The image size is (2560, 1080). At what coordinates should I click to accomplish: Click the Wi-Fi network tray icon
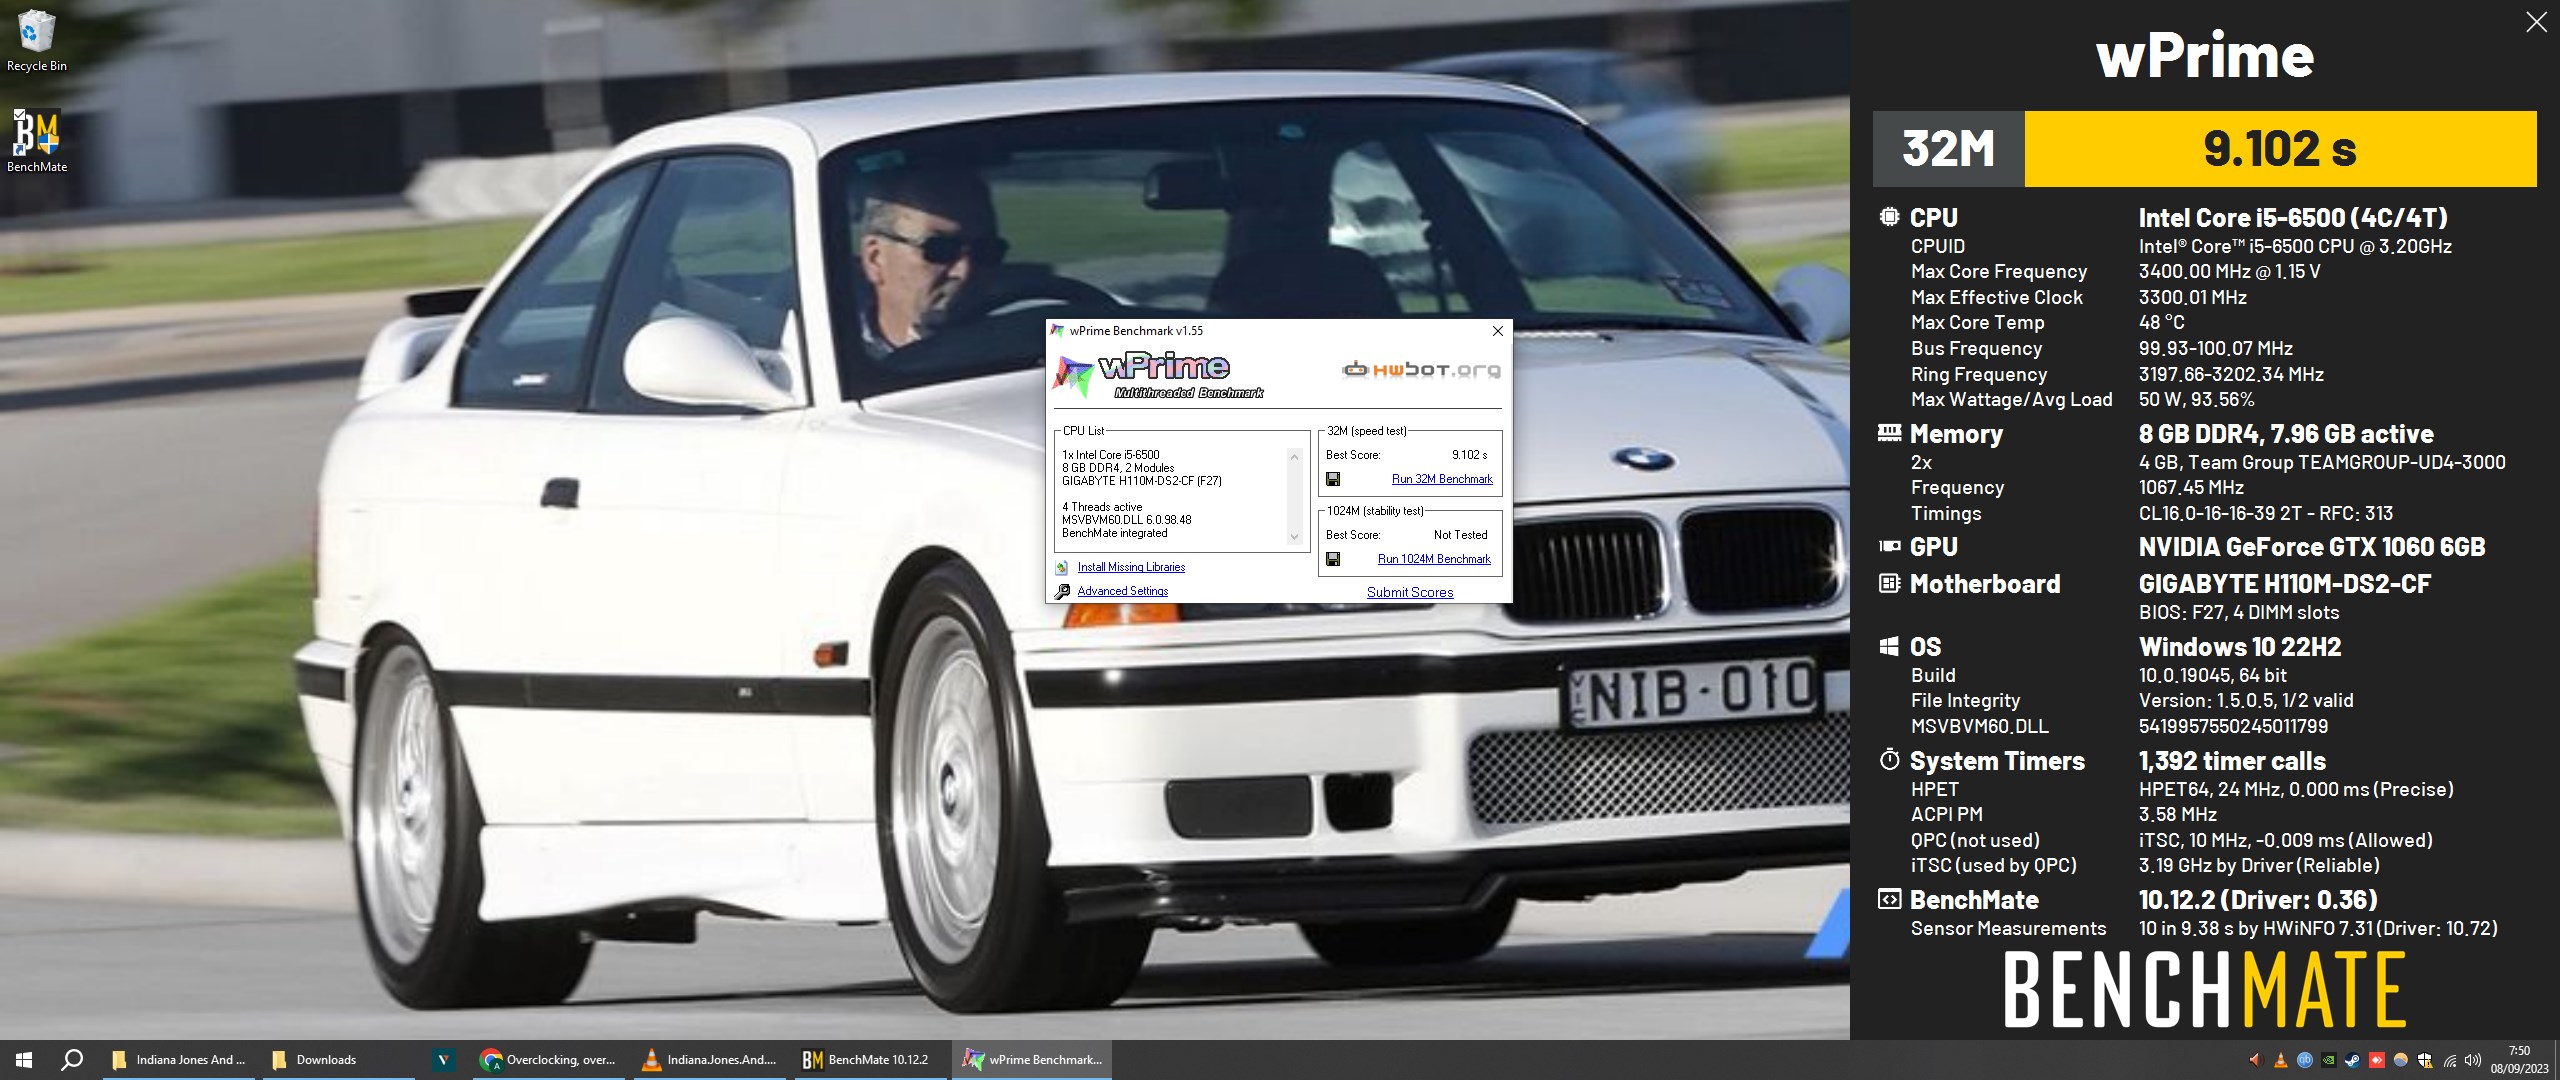tap(2450, 1060)
